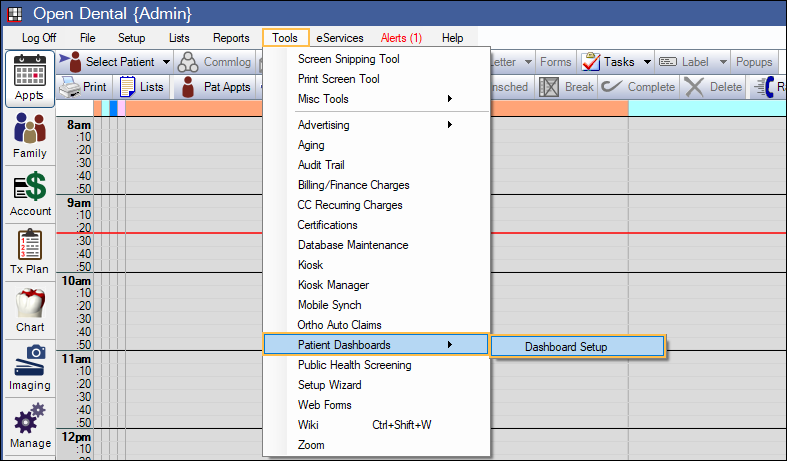787x461 pixels.
Task: Open Wiki menu entry
Action: pyautogui.click(x=308, y=425)
